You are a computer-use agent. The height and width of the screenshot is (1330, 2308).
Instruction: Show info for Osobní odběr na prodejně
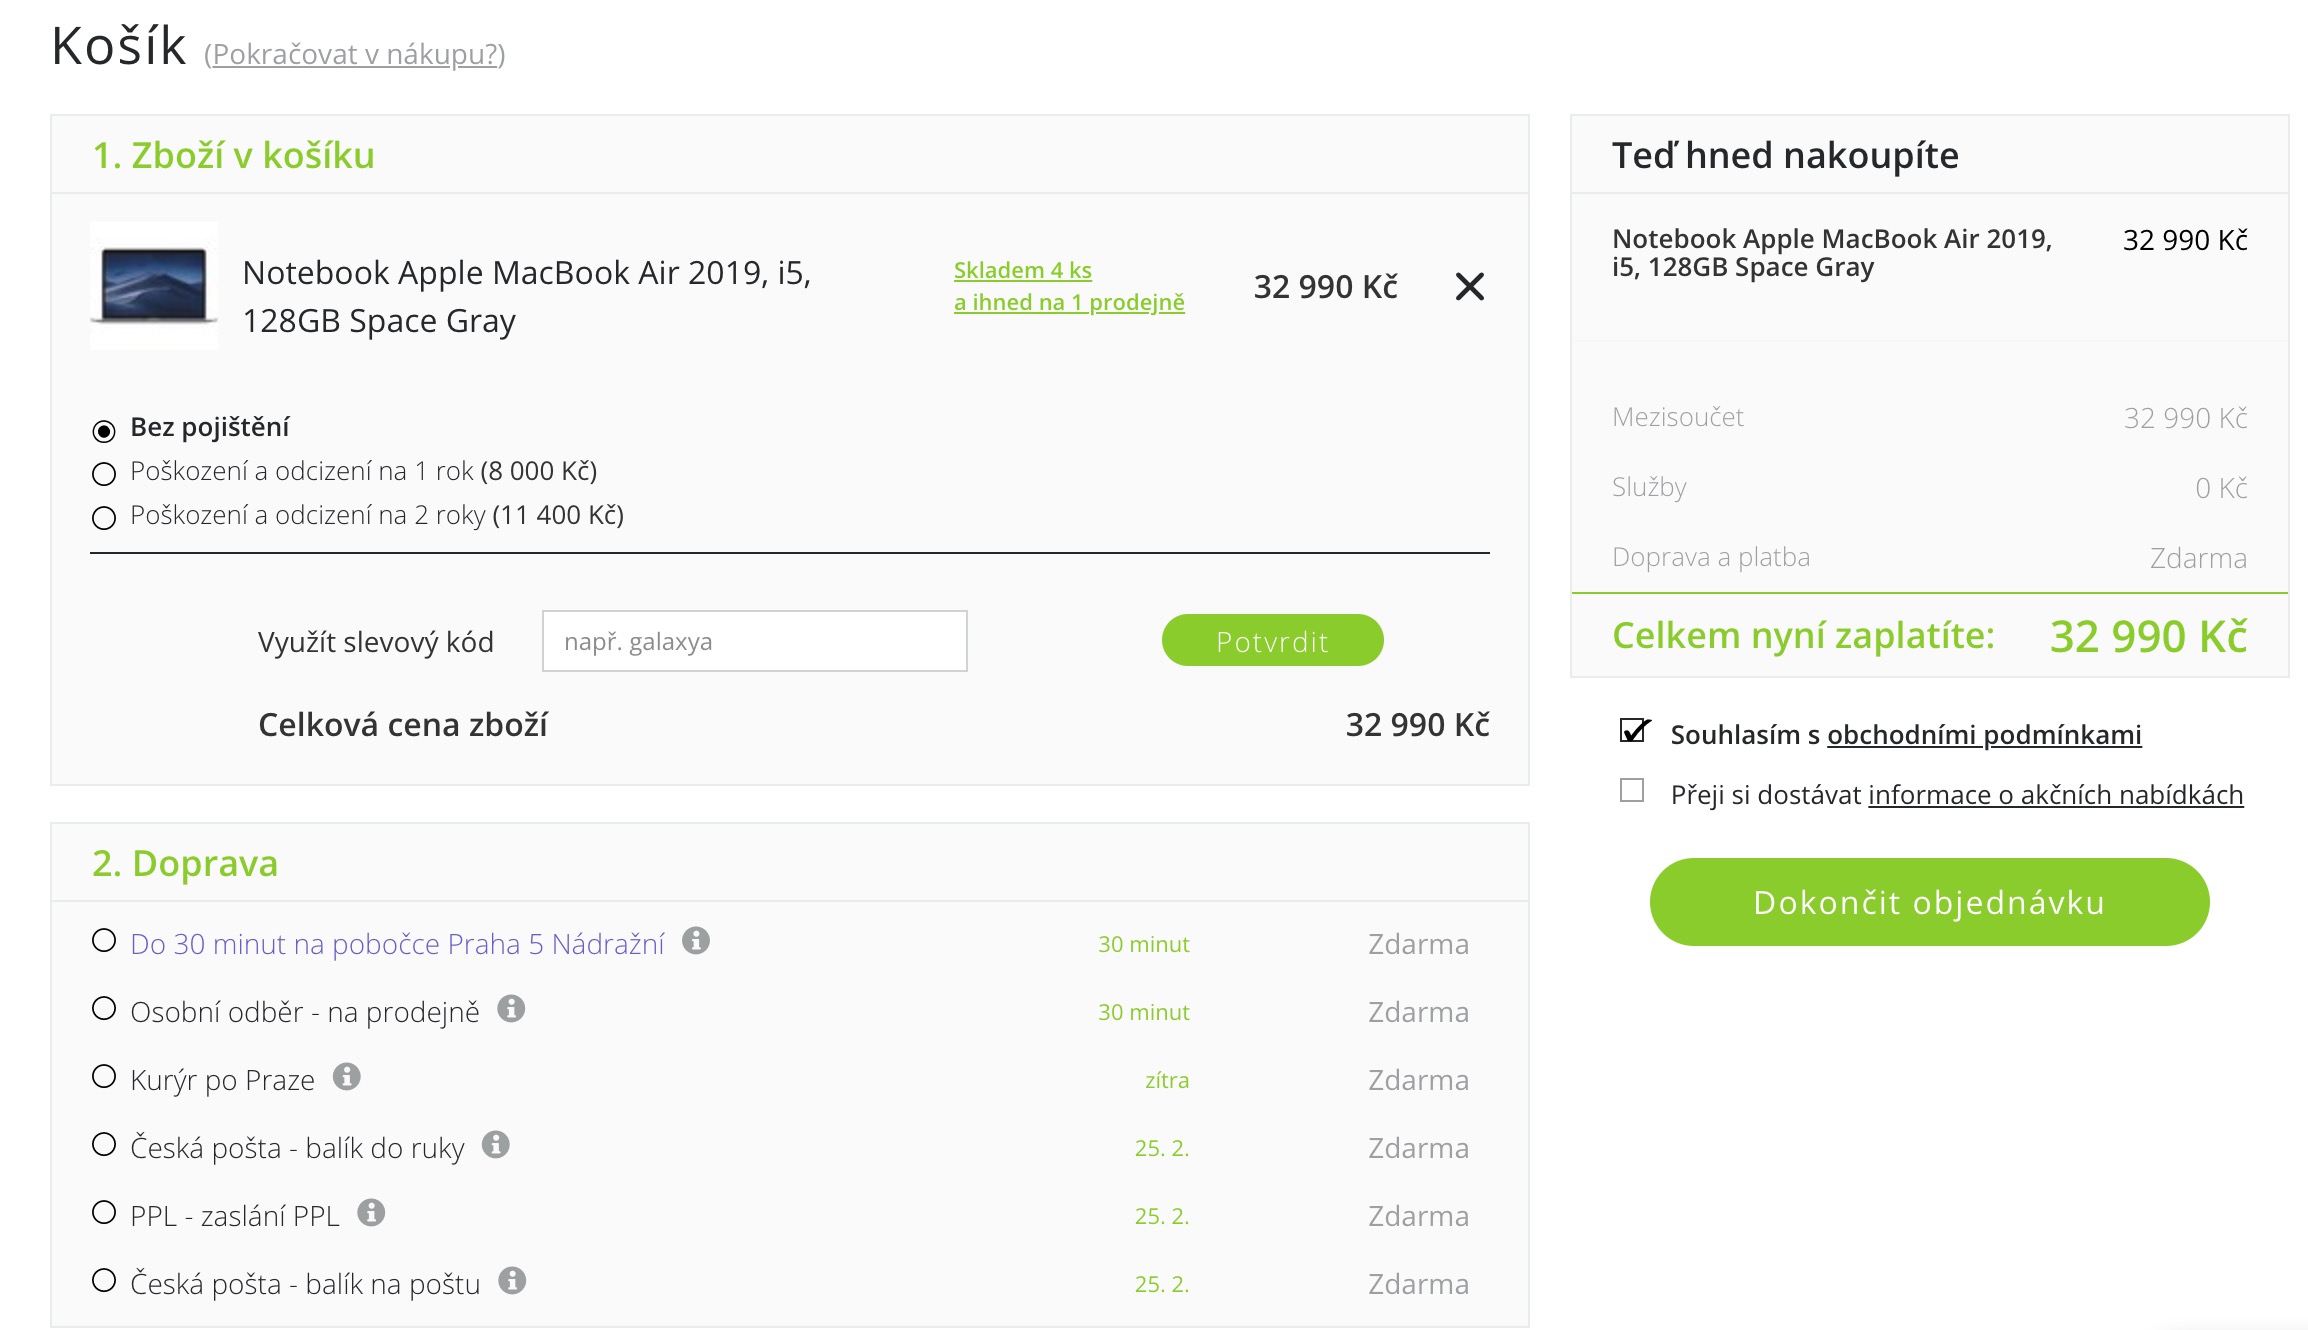pos(511,1009)
